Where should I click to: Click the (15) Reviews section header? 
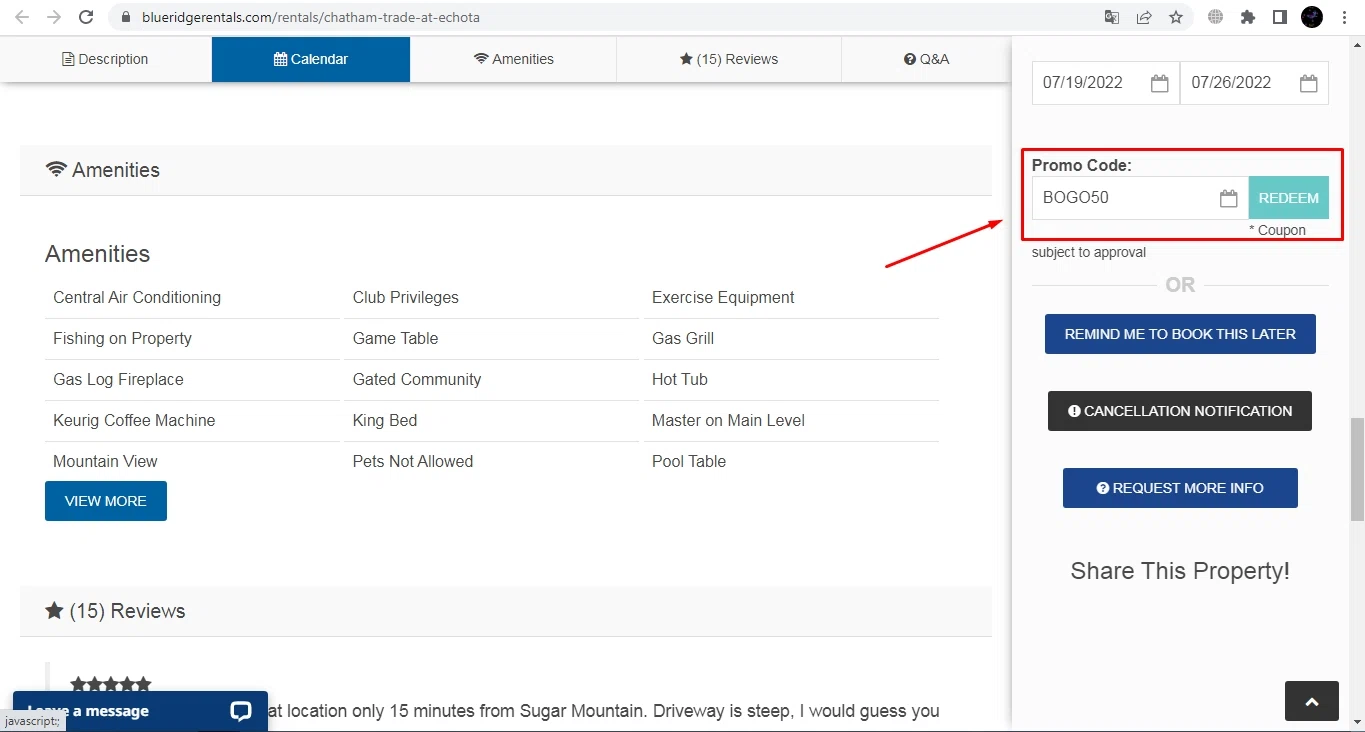point(506,611)
